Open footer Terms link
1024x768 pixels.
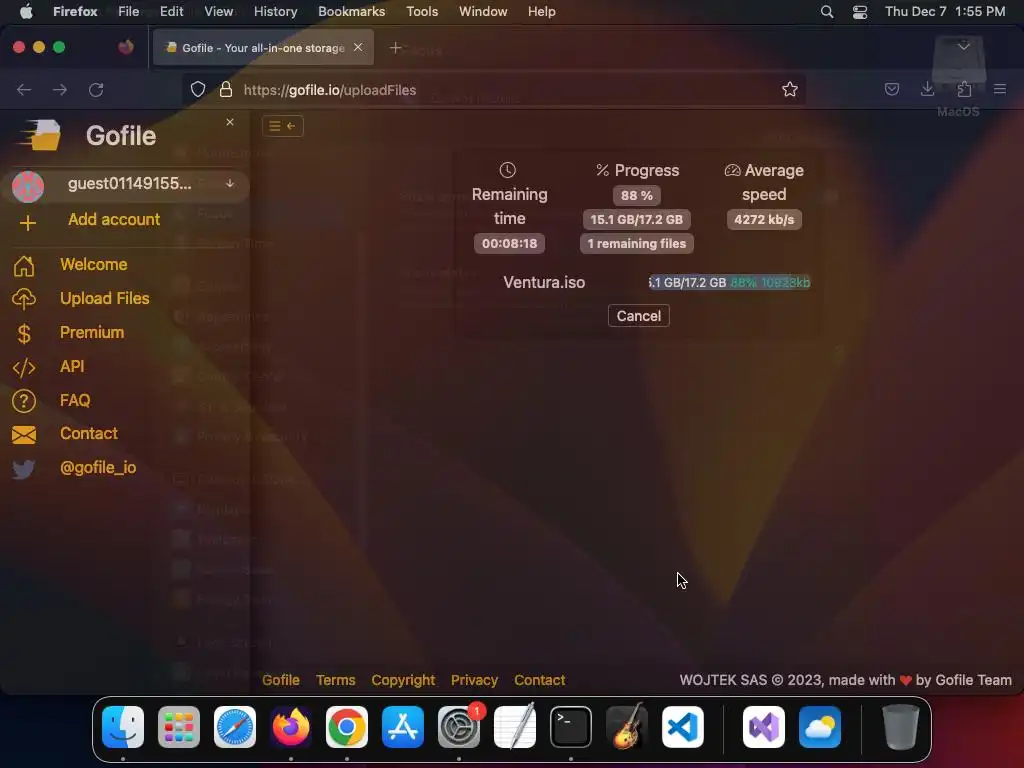[x=336, y=680]
